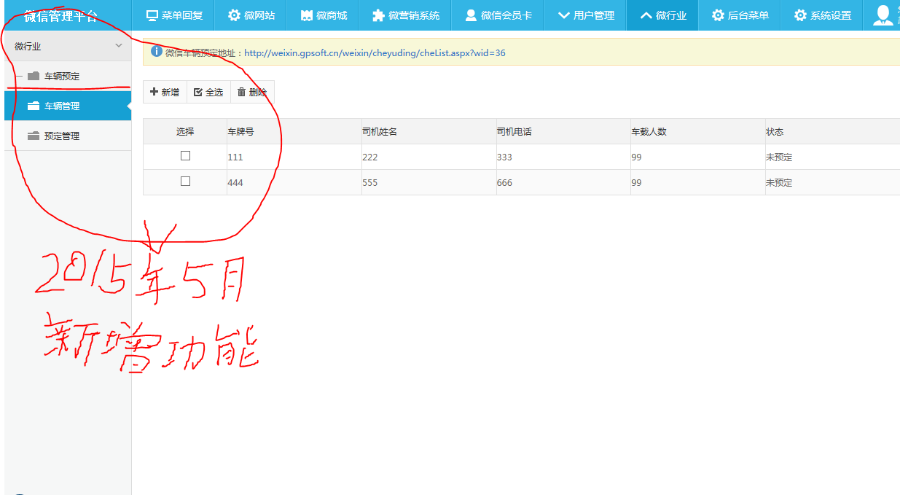Expand the 用户管理 menu
The image size is (900, 495).
click(585, 16)
